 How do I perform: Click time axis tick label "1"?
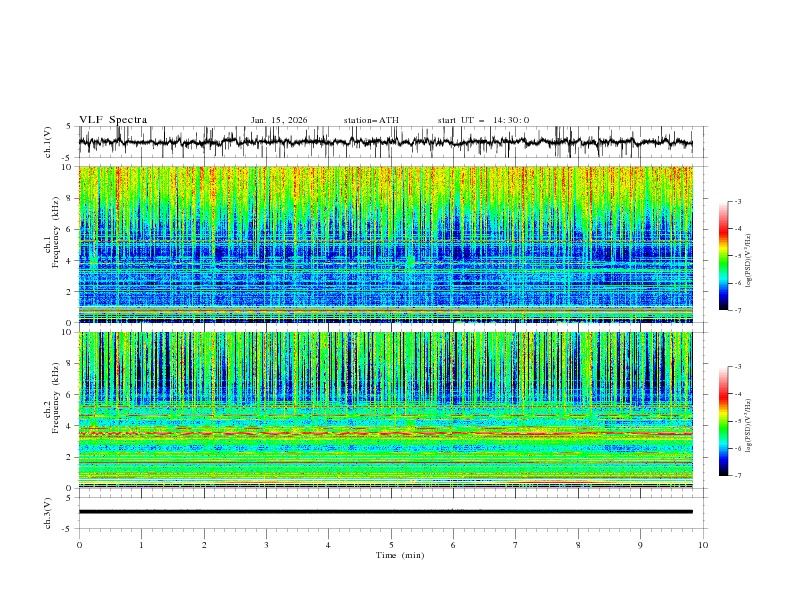[x=141, y=545]
